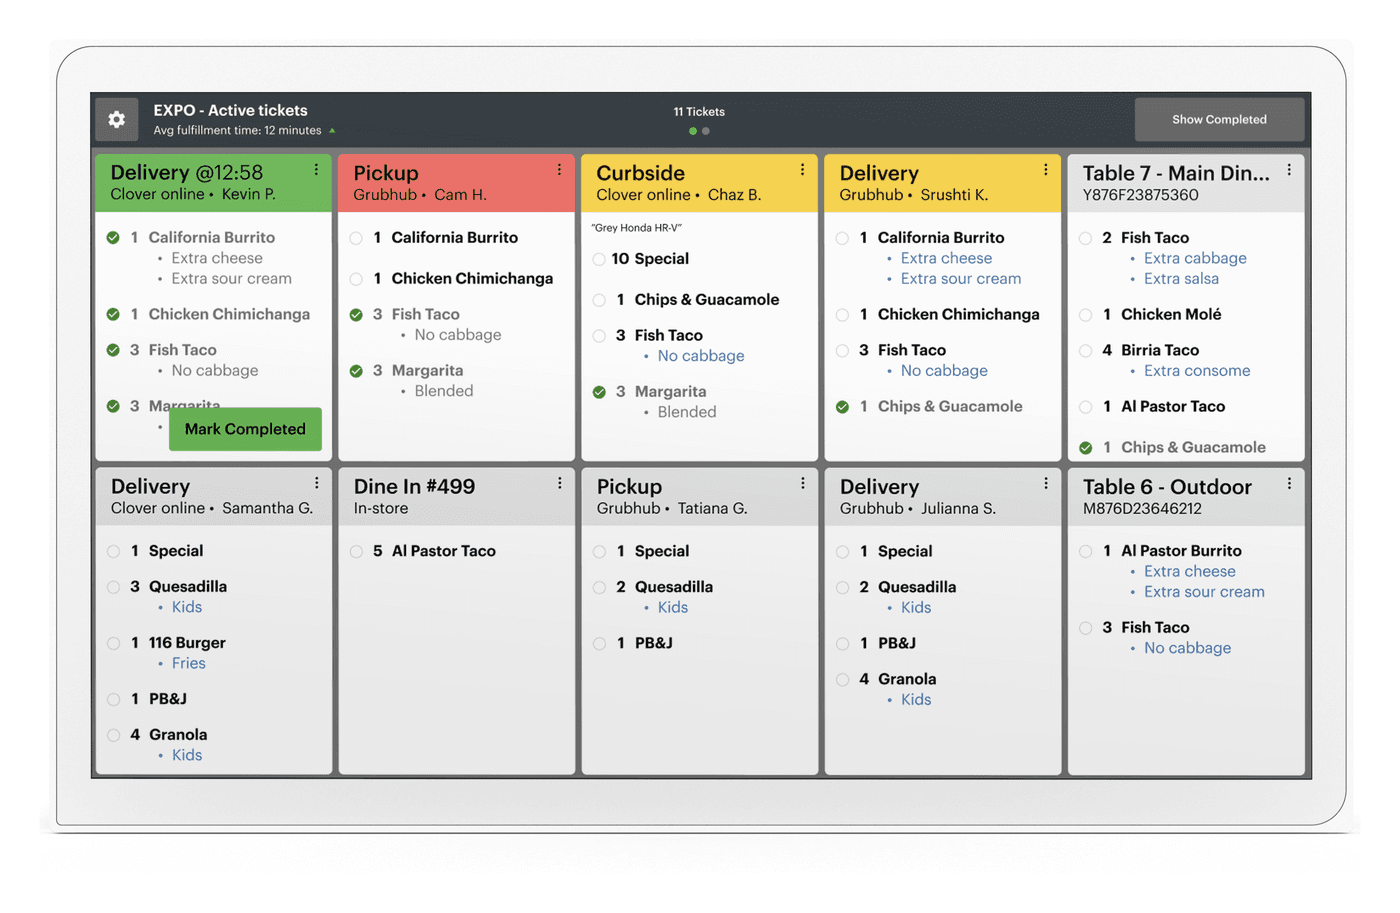The width and height of the screenshot is (1400, 913).
Task: Open the options menu on the Tatiana G. pickup ticket
Action: [x=802, y=483]
